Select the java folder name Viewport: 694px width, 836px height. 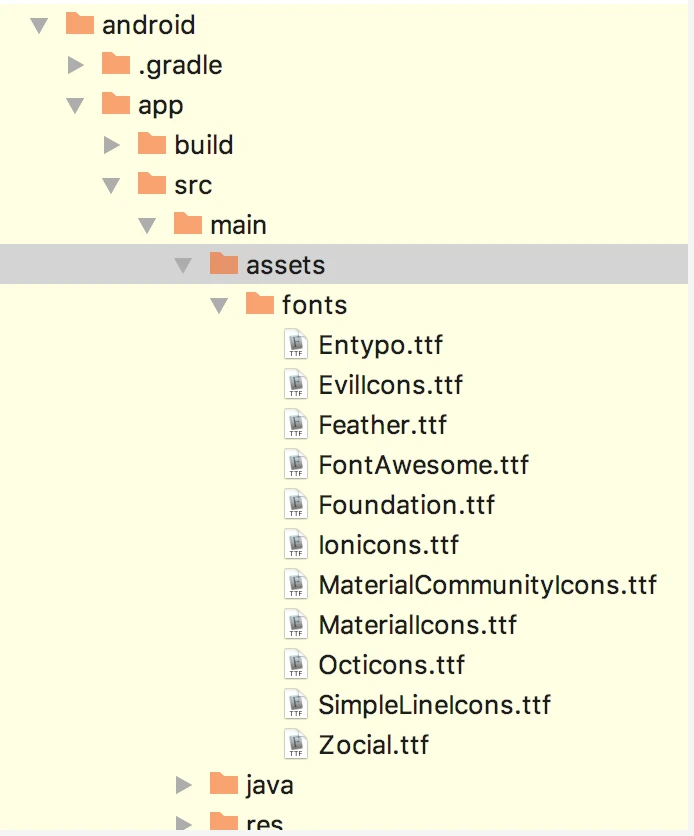270,786
